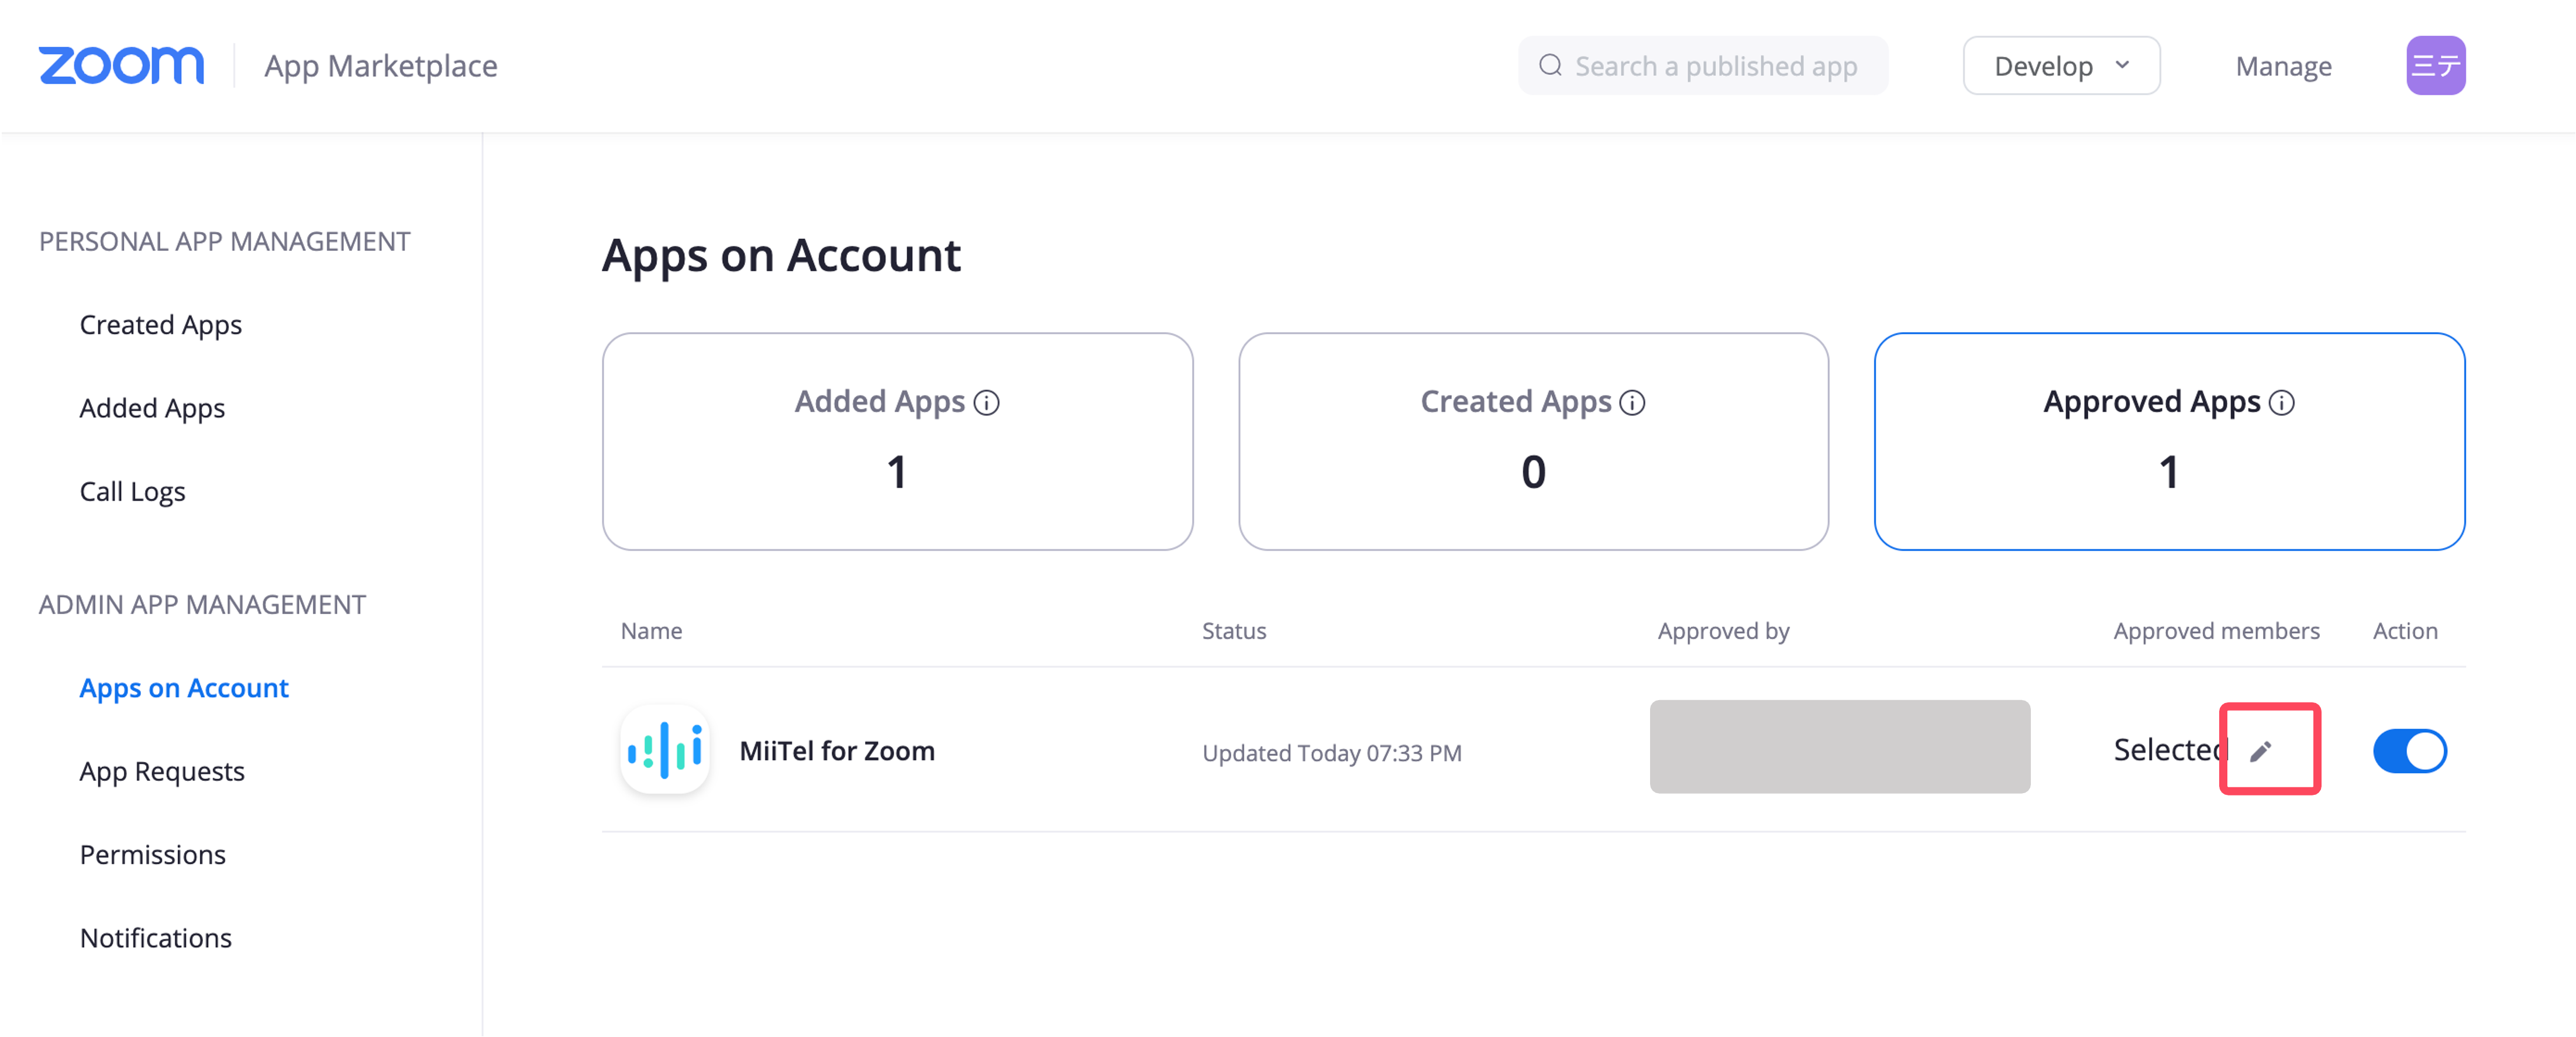Click the ADMIN APP MANAGEMENT heading
The image size is (2576, 1037).
[x=202, y=604]
